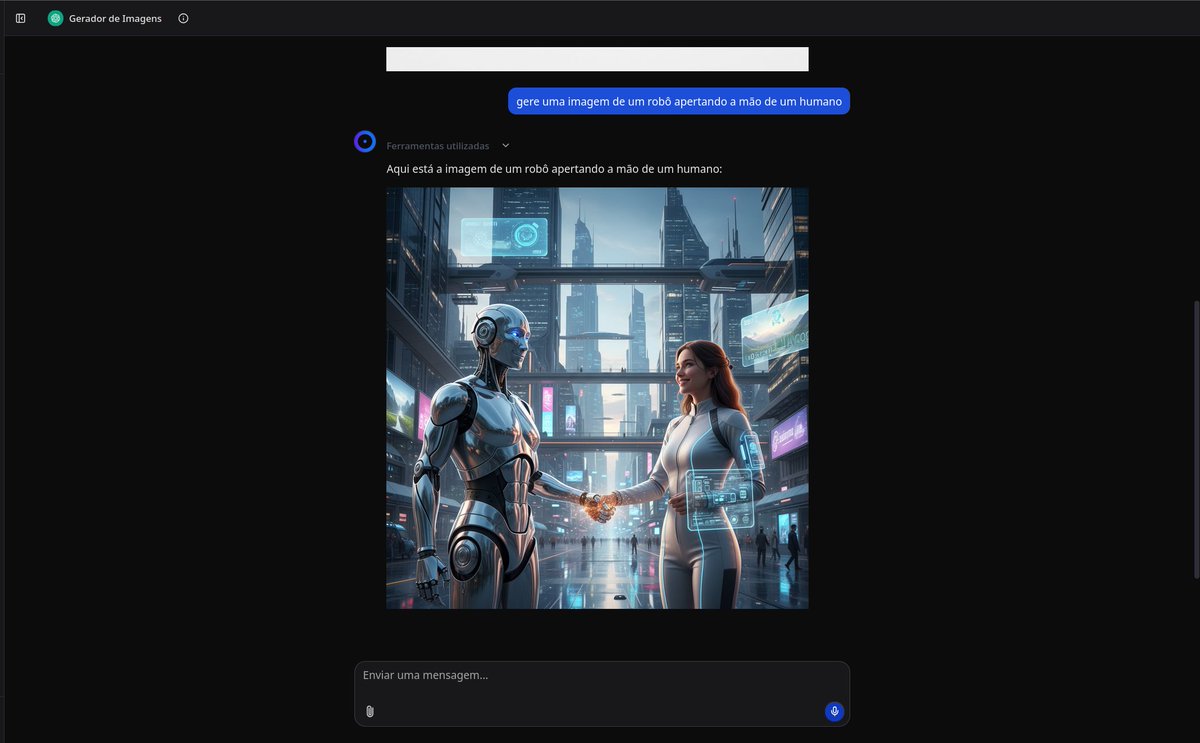Click the reply text "Aqui está a imagem..."
Image resolution: width=1200 pixels, height=743 pixels.
554,169
